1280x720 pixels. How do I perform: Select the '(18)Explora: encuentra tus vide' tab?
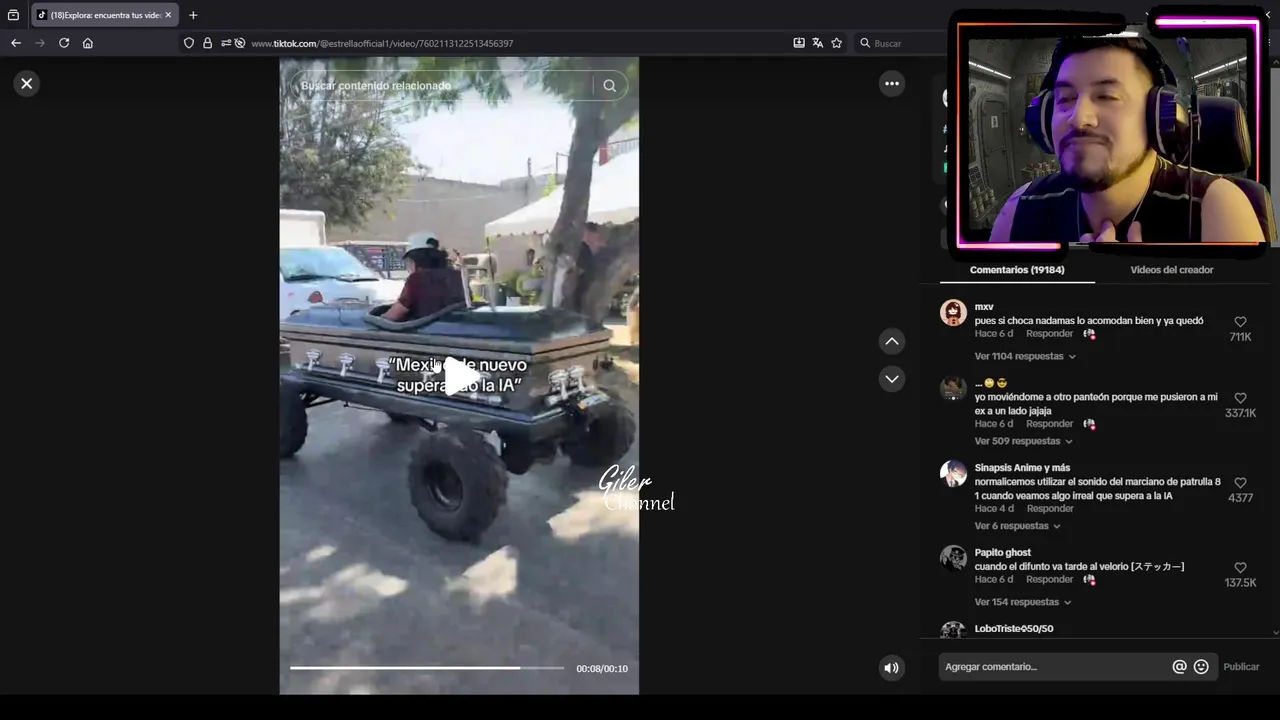click(x=104, y=15)
